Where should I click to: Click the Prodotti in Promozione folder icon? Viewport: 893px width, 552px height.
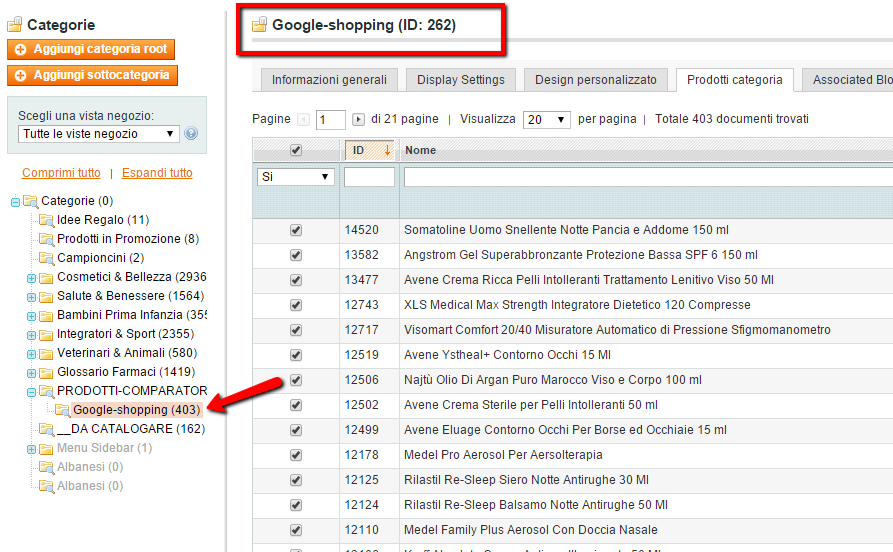45,239
